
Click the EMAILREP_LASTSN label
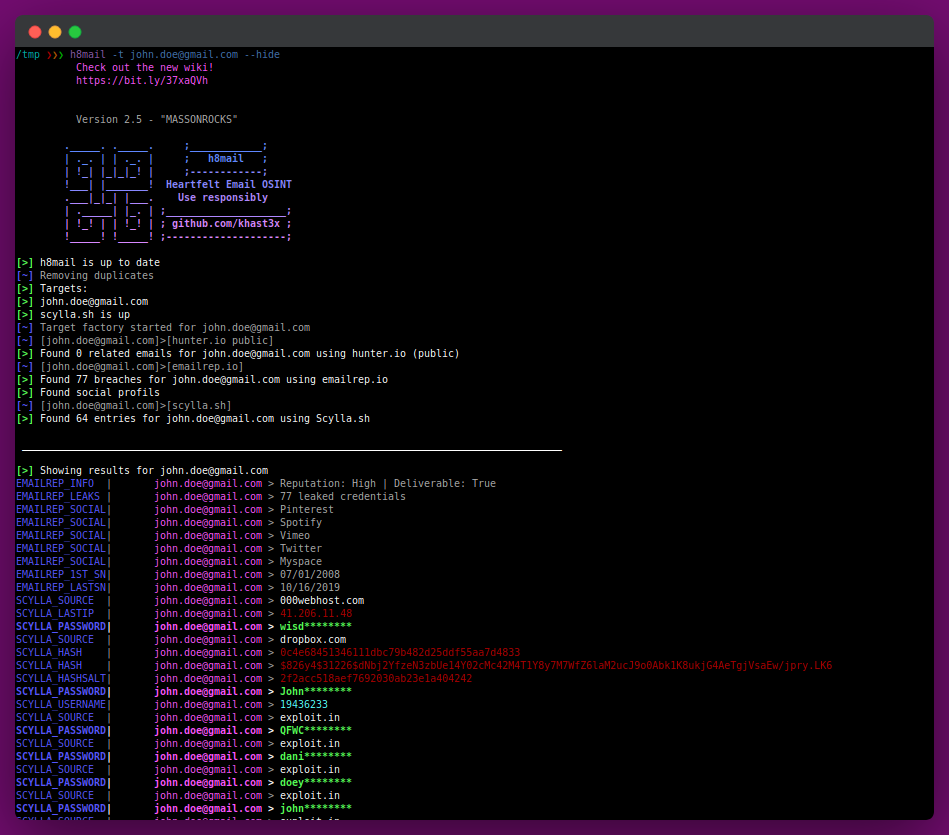[61, 588]
